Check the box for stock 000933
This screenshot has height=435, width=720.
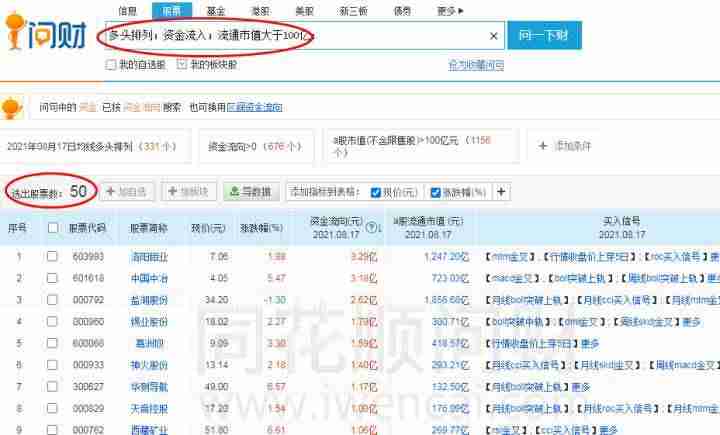[52, 365]
